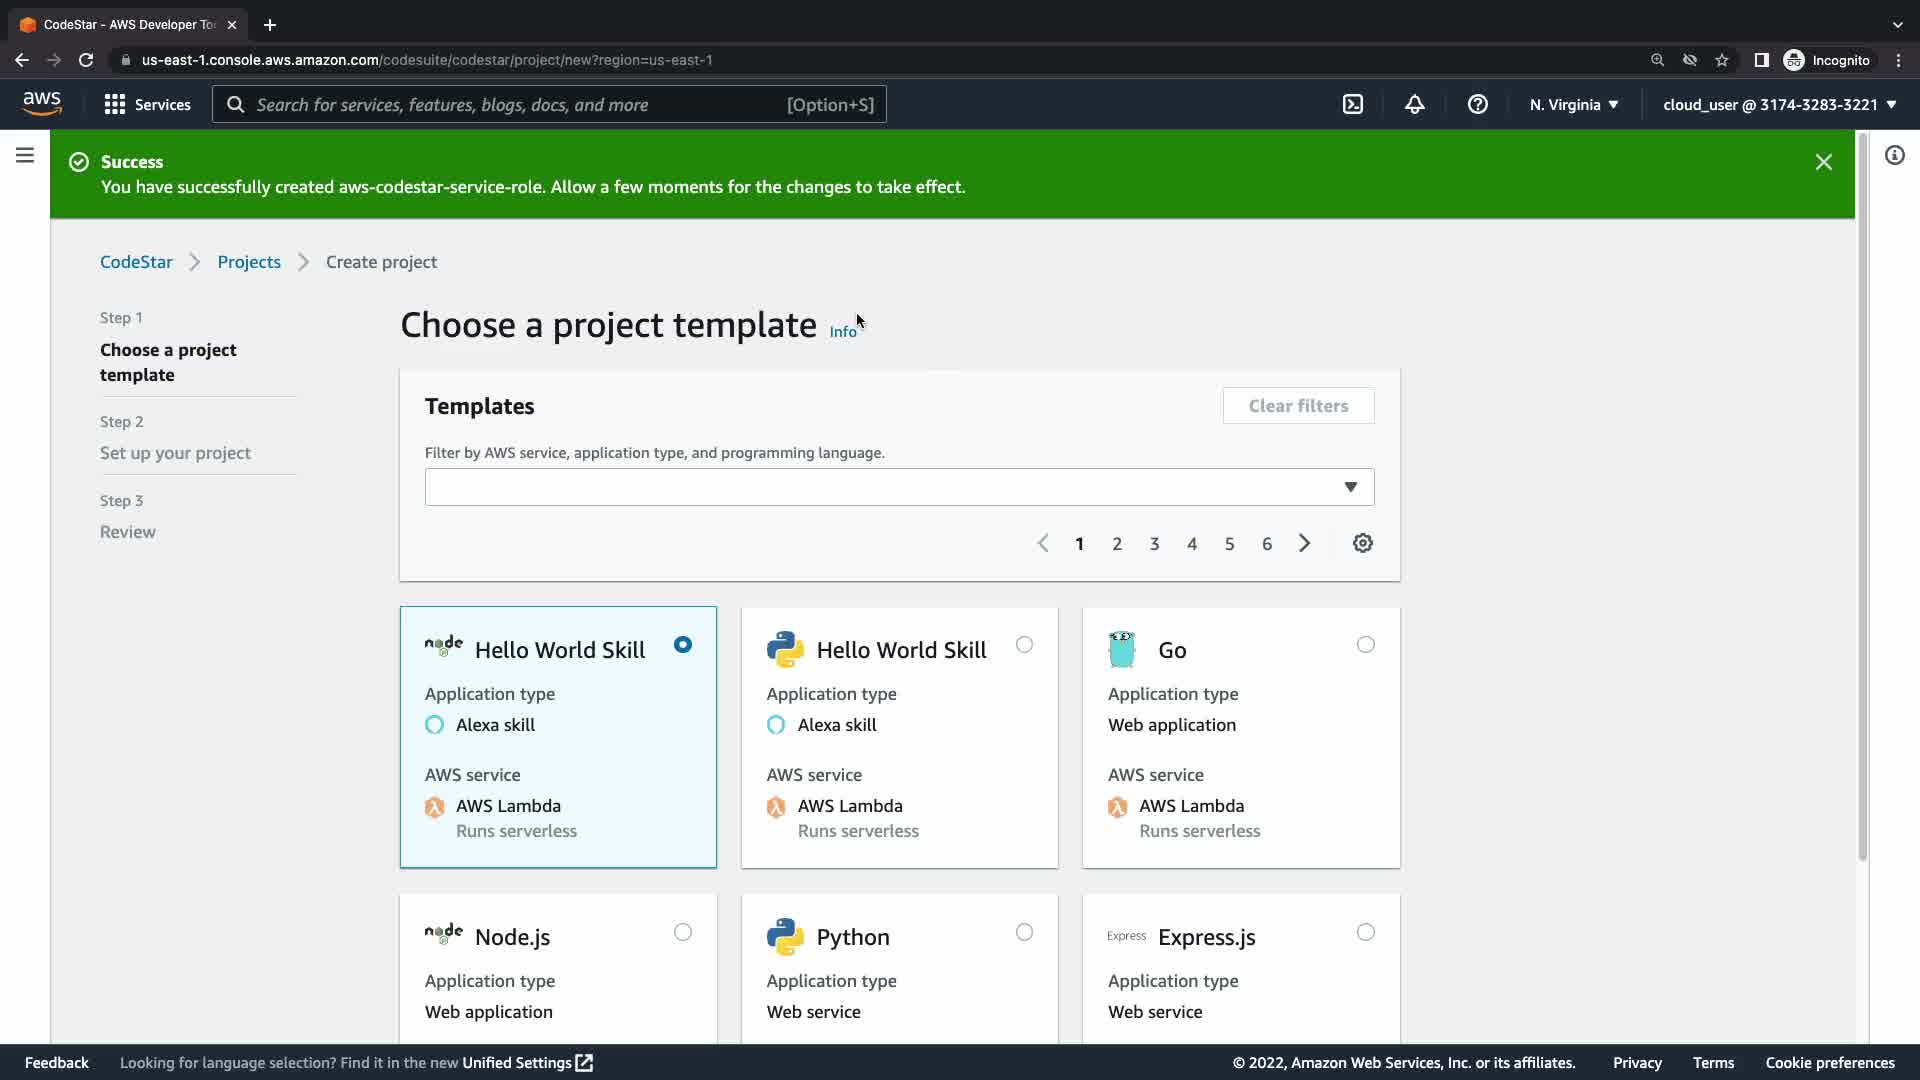Viewport: 1920px width, 1080px height.
Task: Open AWS CloudShell icon in header
Action: [x=1353, y=104]
